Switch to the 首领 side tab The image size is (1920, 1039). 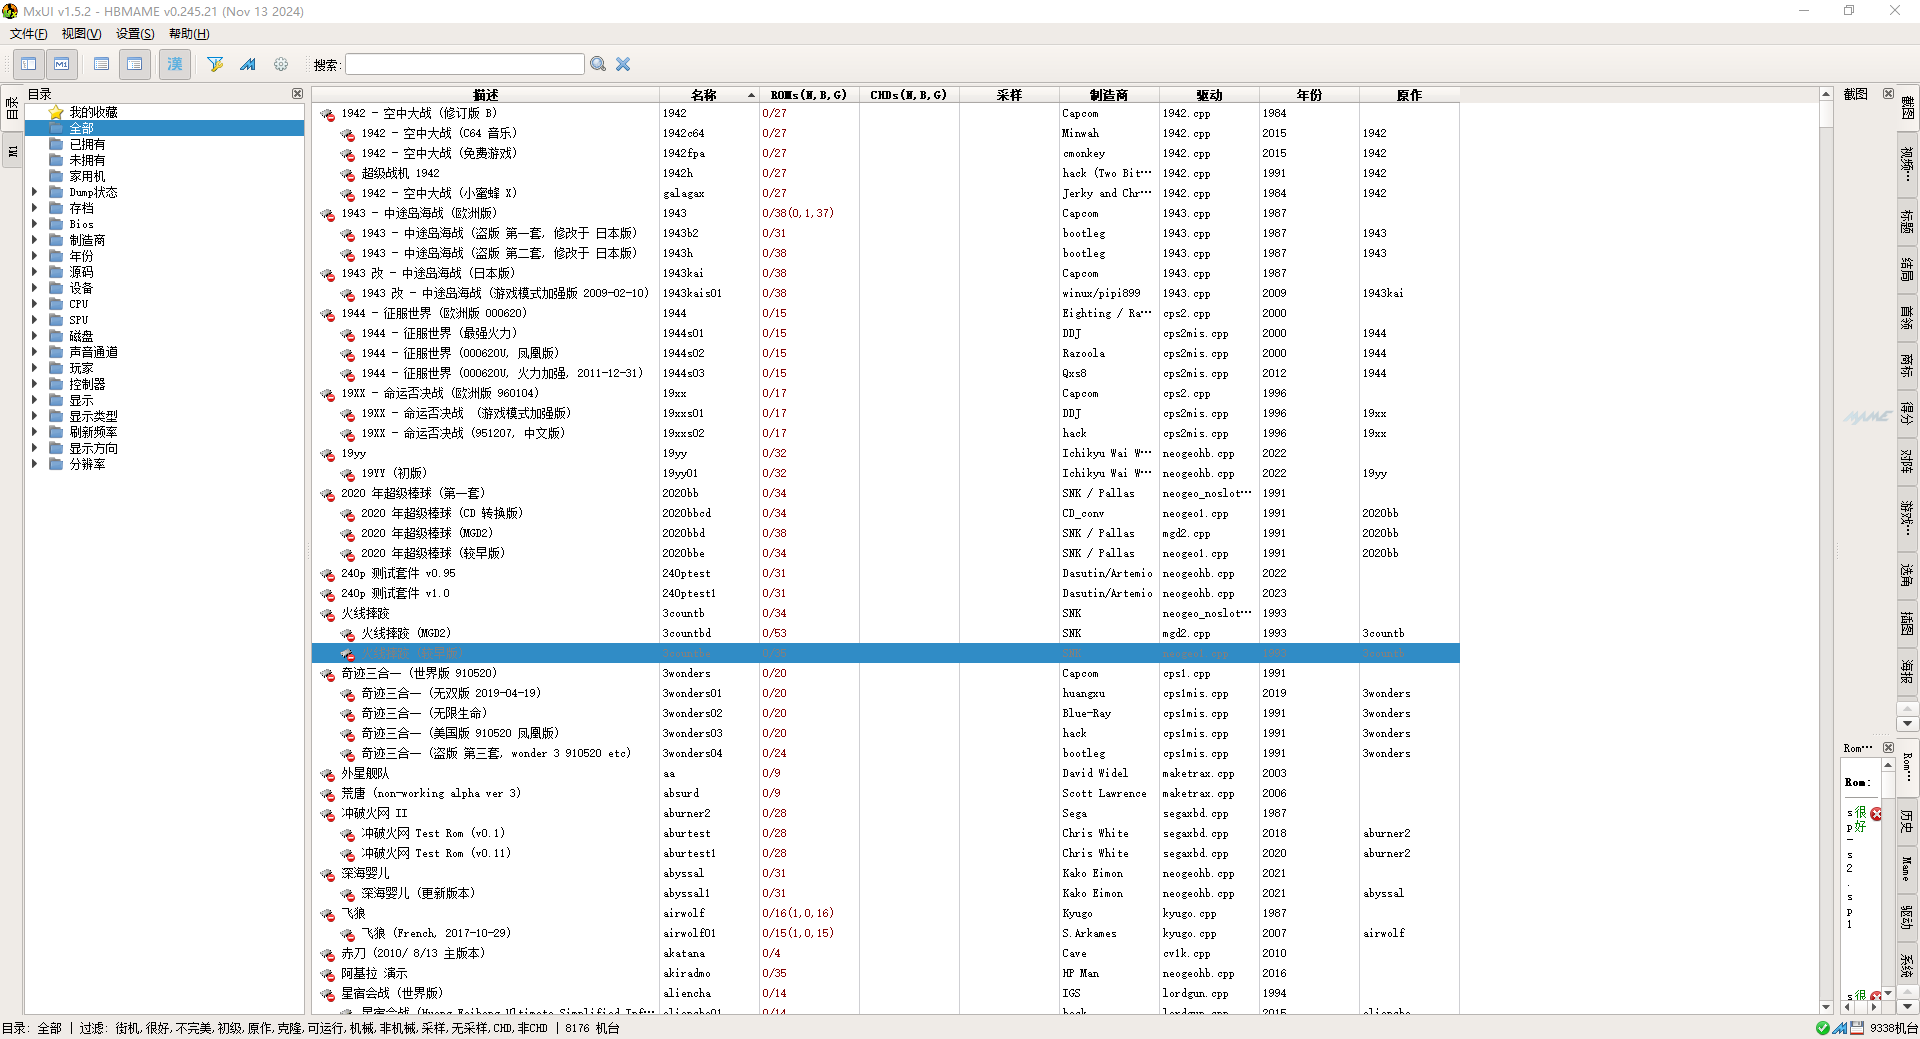[1907, 318]
